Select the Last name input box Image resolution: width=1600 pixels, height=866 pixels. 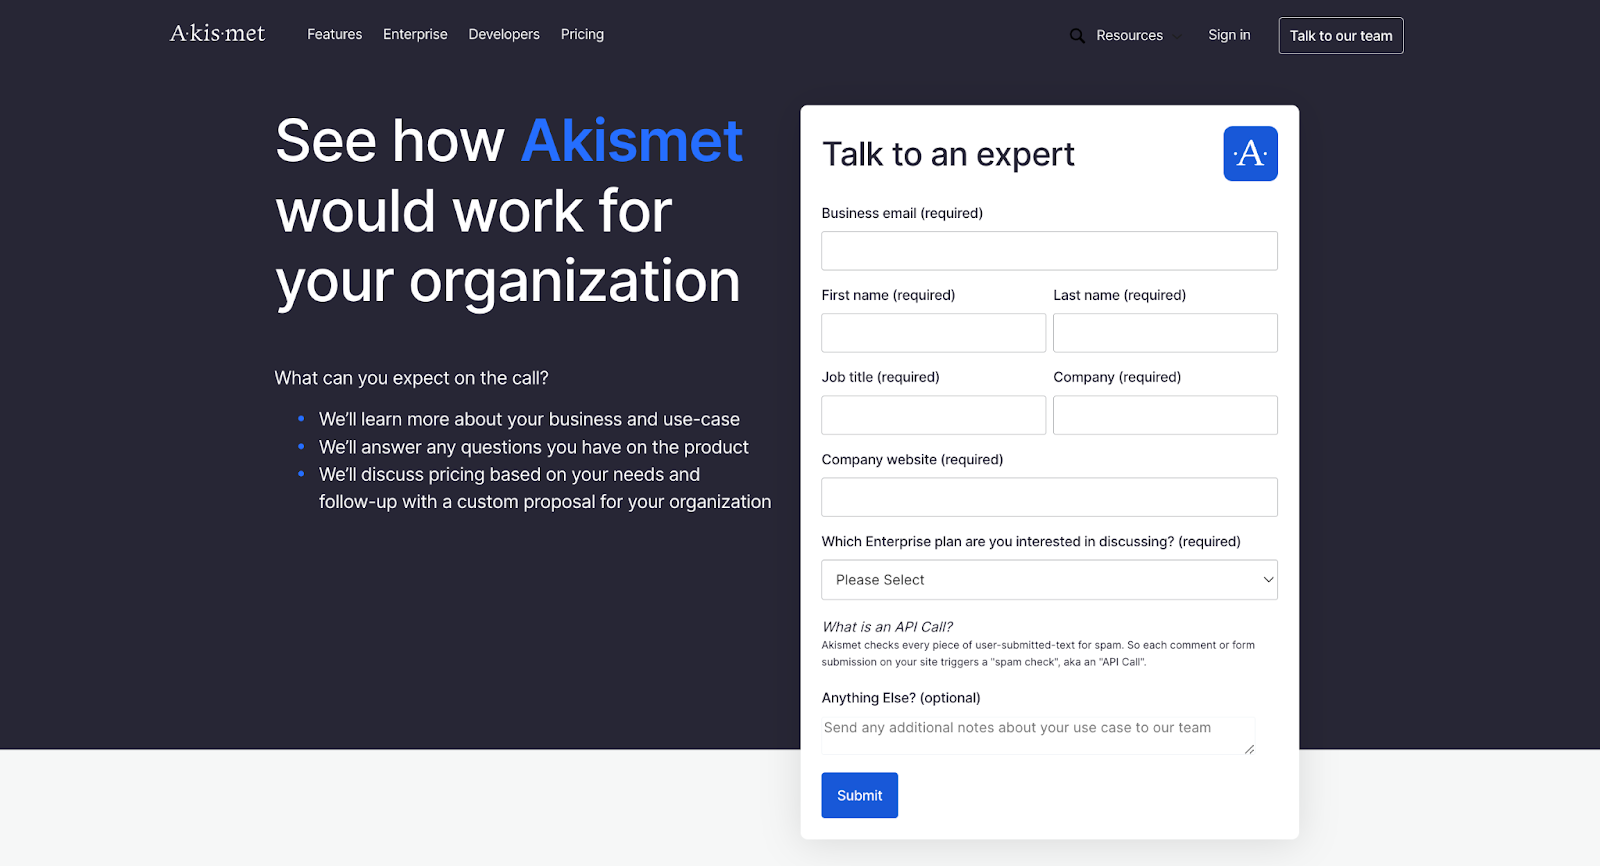click(x=1165, y=333)
